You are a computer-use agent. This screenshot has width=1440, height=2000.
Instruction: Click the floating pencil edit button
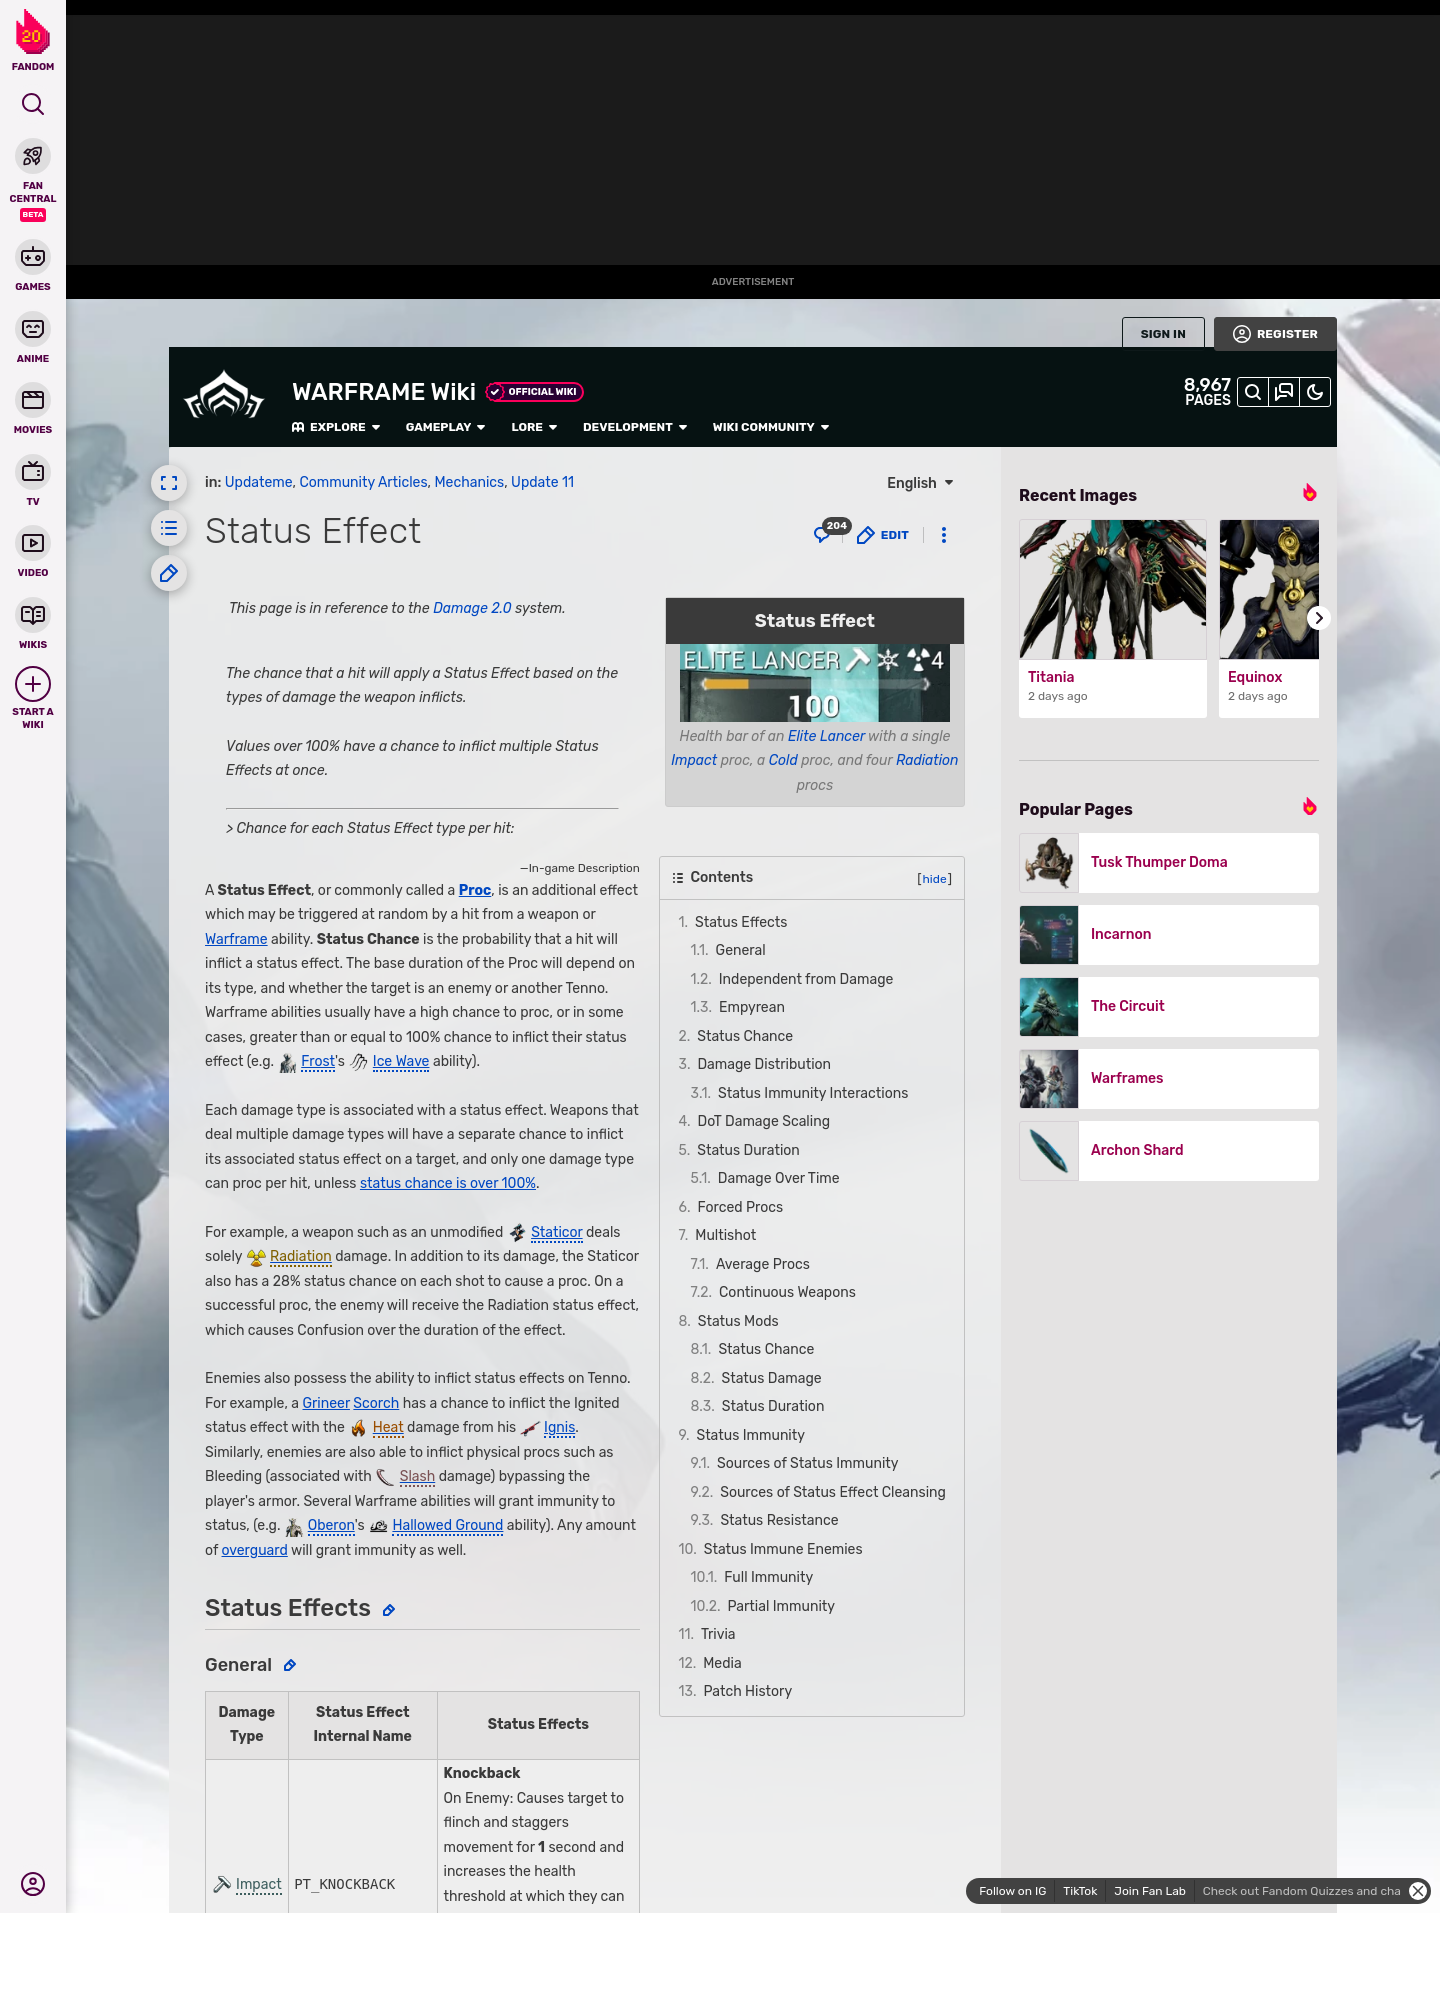coord(169,573)
